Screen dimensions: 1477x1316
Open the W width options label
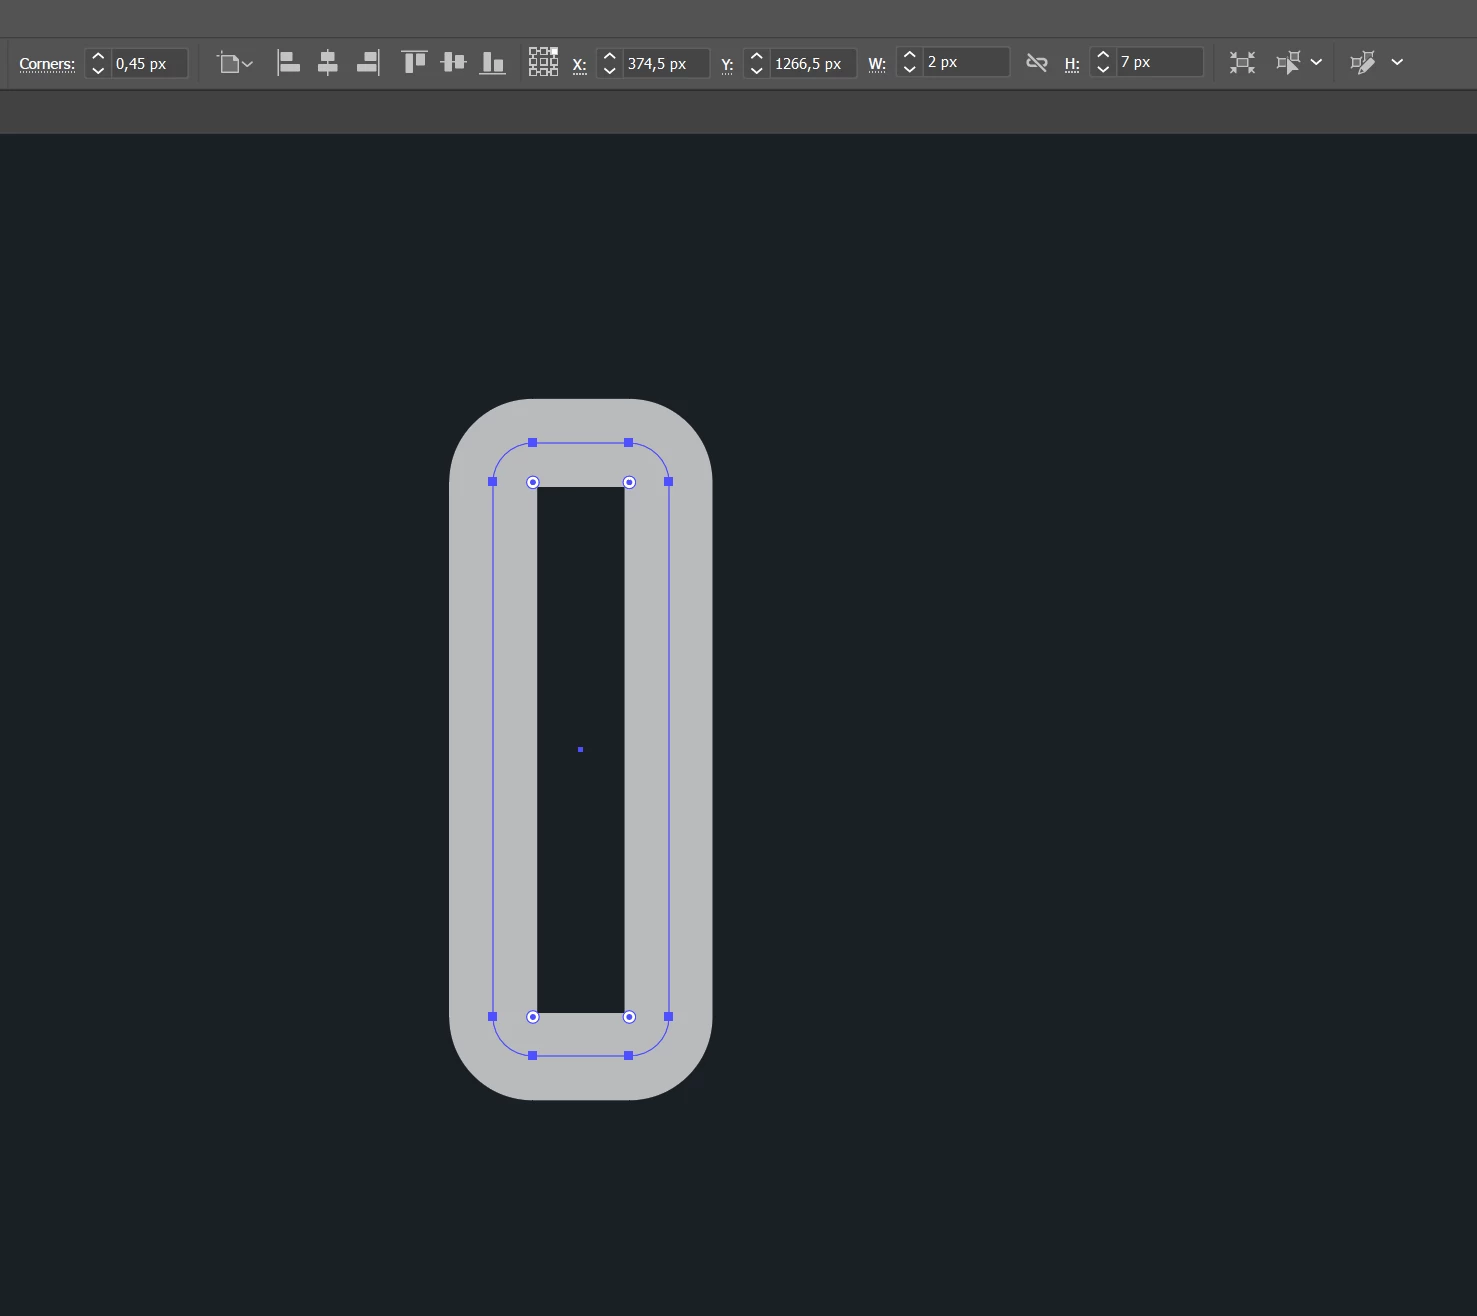click(877, 64)
